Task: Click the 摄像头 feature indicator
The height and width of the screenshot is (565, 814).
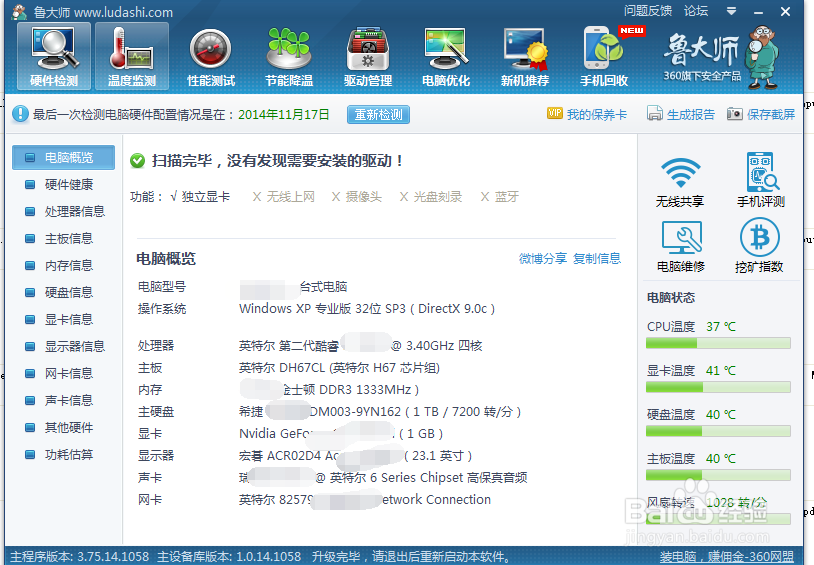Action: (357, 197)
